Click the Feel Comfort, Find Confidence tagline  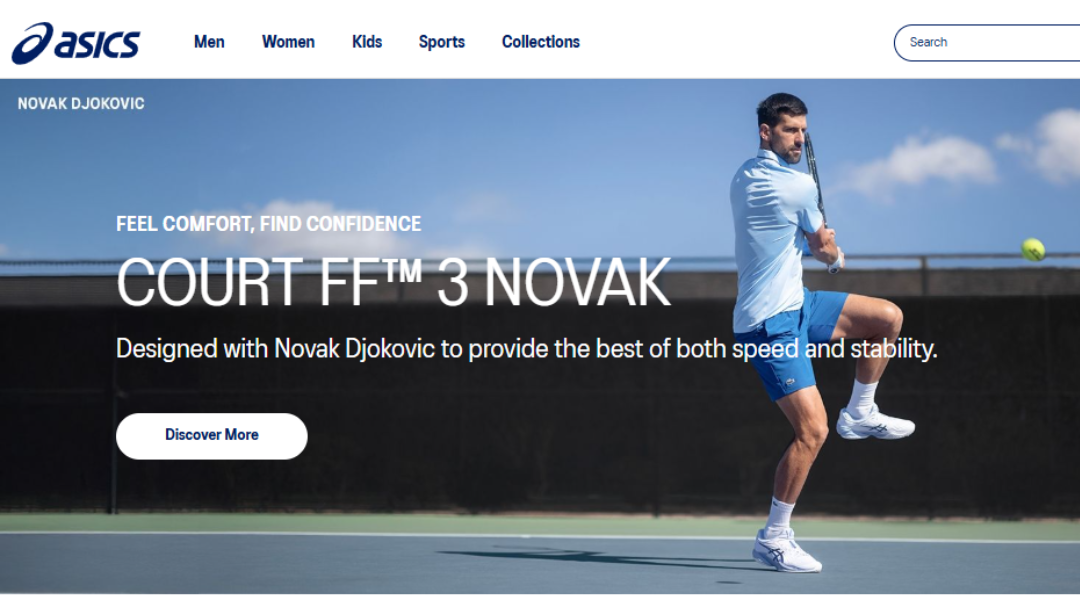[x=269, y=224]
